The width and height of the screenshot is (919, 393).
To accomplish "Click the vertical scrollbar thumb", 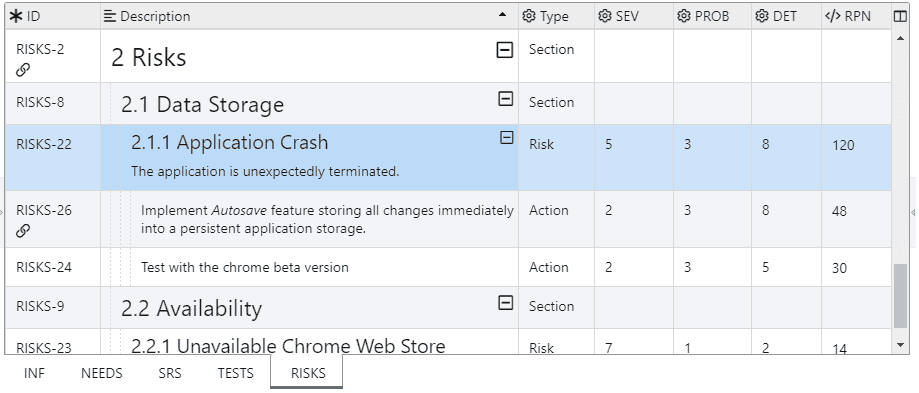I will click(901, 296).
